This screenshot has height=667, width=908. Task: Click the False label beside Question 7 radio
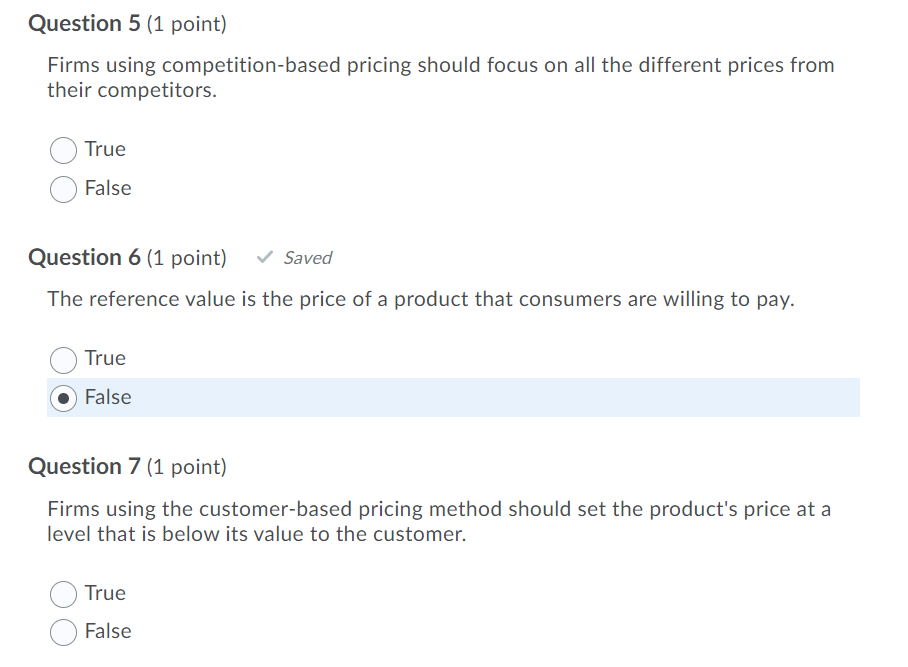108,632
